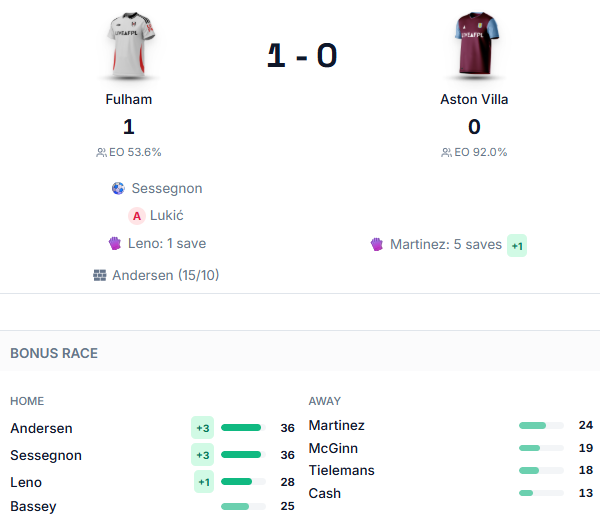The width and height of the screenshot is (600, 518).
Task: Click the Aston Villa kit shirt
Action: 474,46
